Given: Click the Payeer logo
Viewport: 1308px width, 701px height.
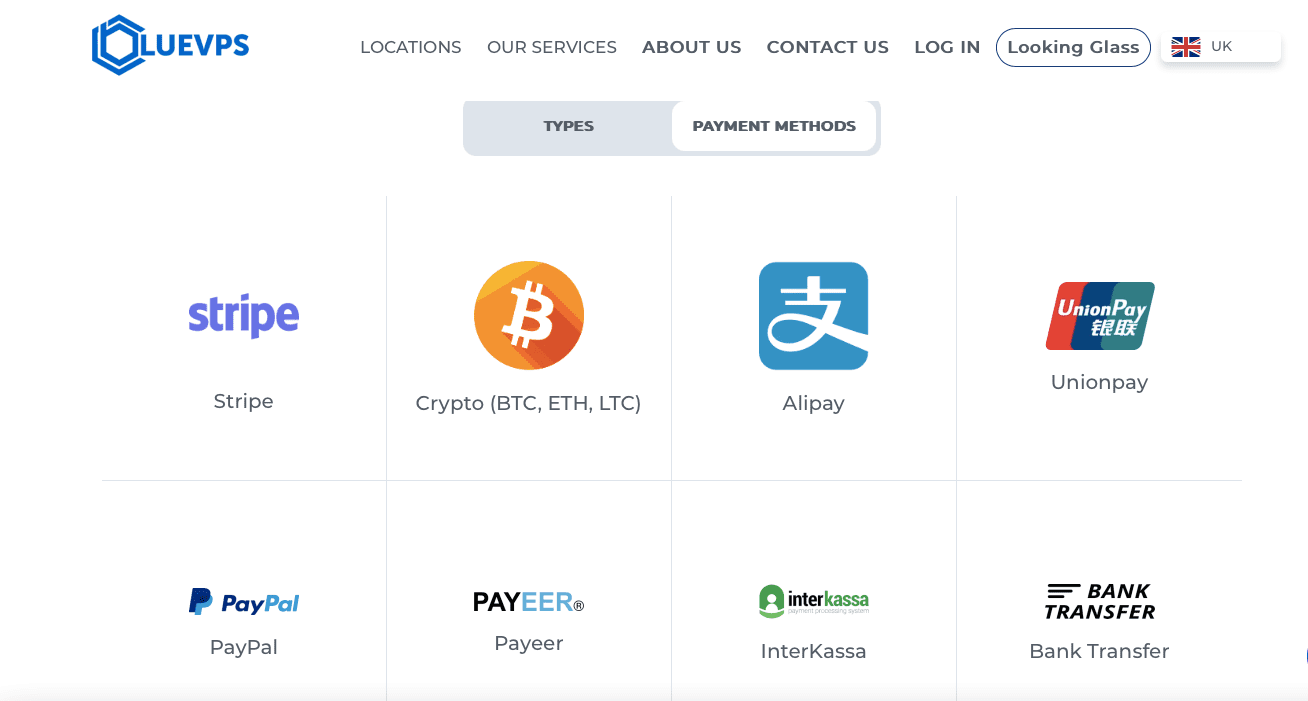Looking at the screenshot, I should (x=529, y=602).
